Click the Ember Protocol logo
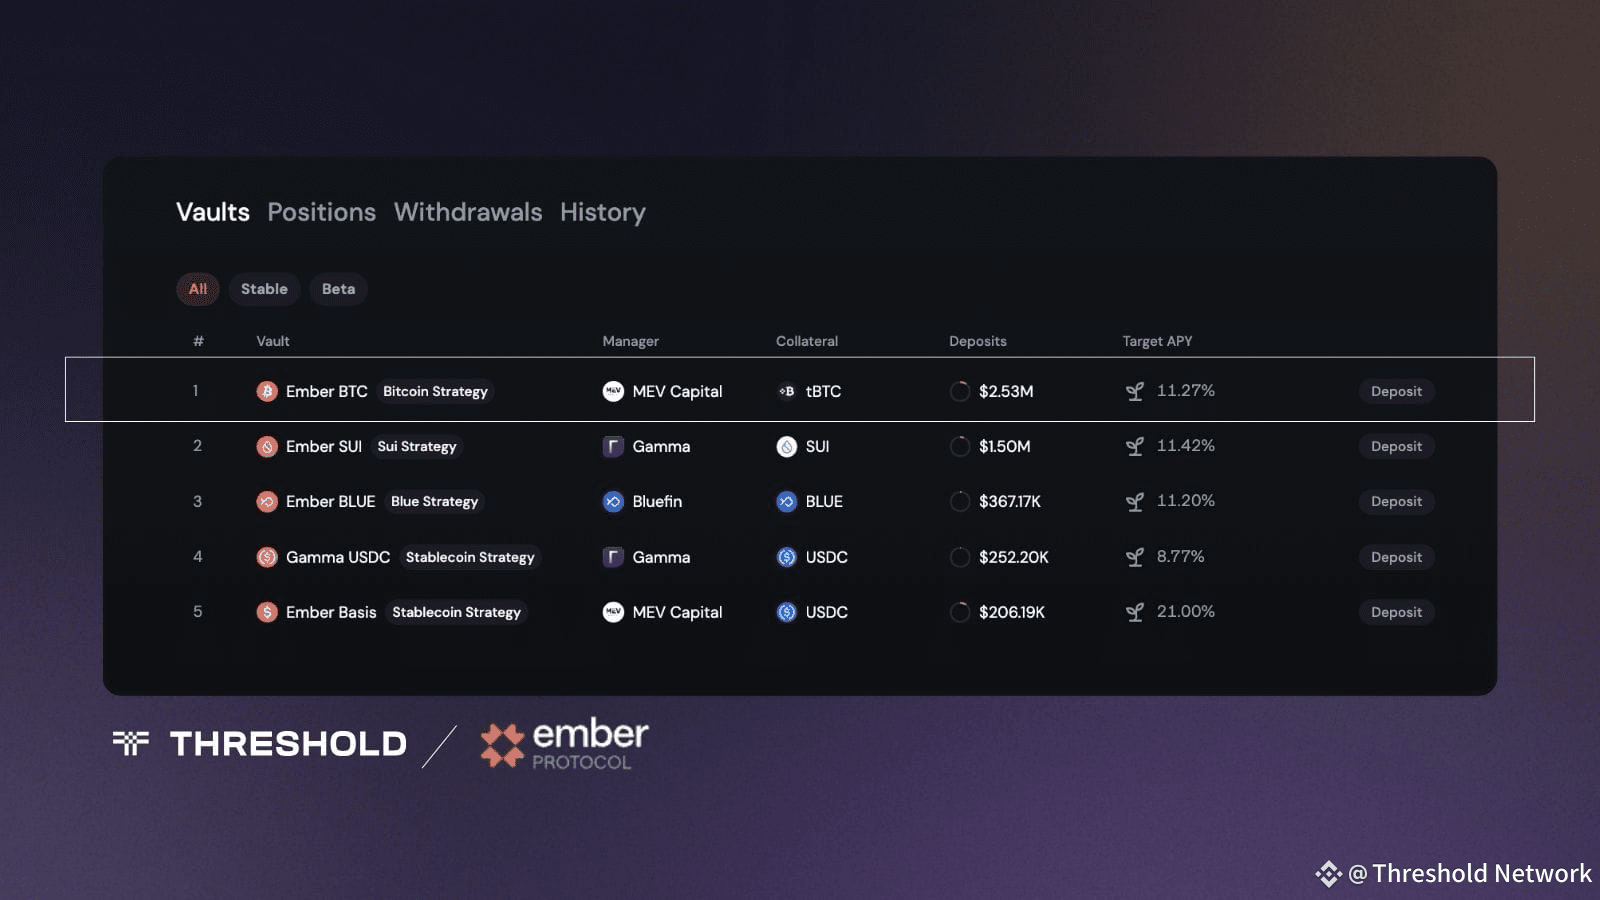This screenshot has width=1600, height=900. [x=564, y=745]
